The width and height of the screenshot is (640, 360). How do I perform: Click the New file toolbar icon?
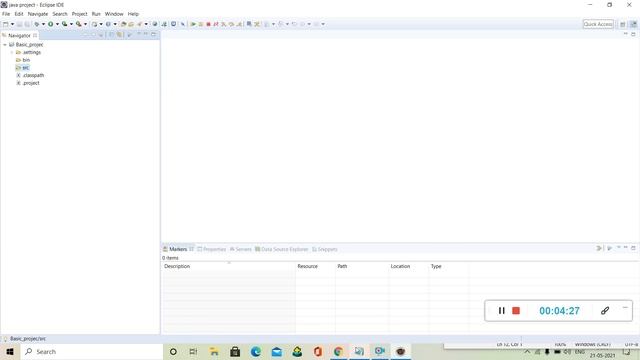pyautogui.click(x=6, y=24)
